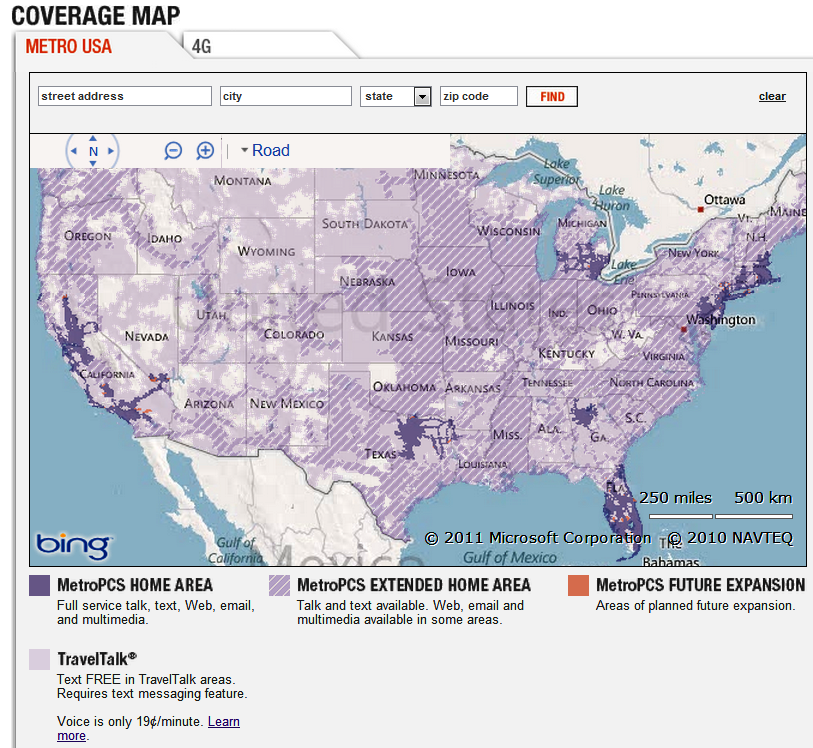Click the Arizona label on the map
This screenshot has height=748, width=813.
coord(209,404)
